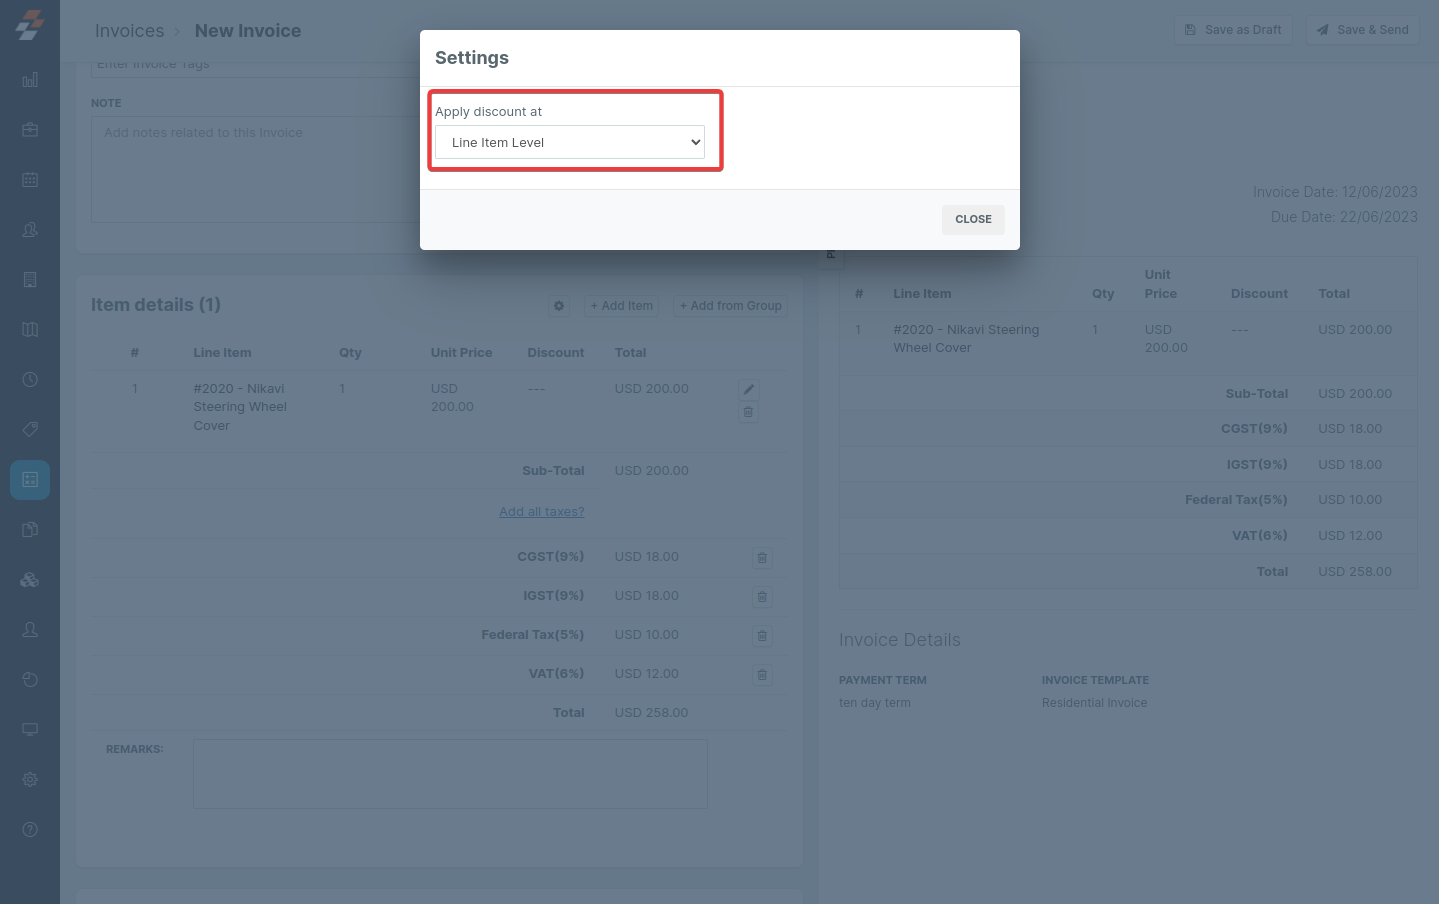Click the Item details (1) heading
Screen dimensions: 1439x904
point(156,305)
